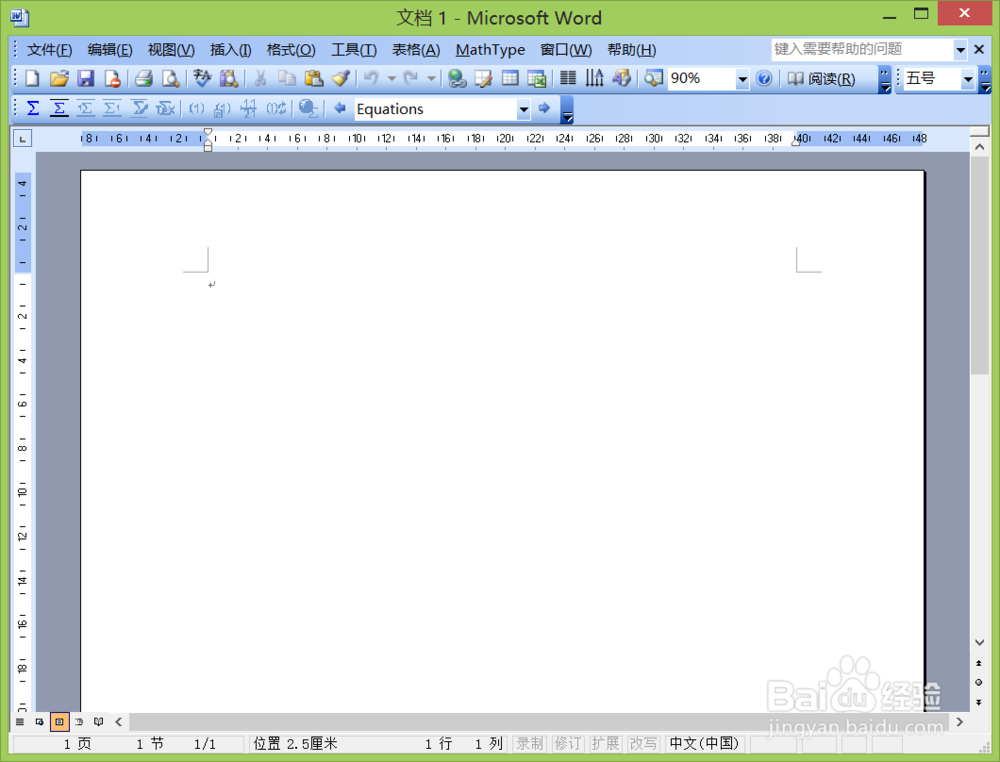
Task: Open the 五号 font size dropdown
Action: tap(968, 79)
